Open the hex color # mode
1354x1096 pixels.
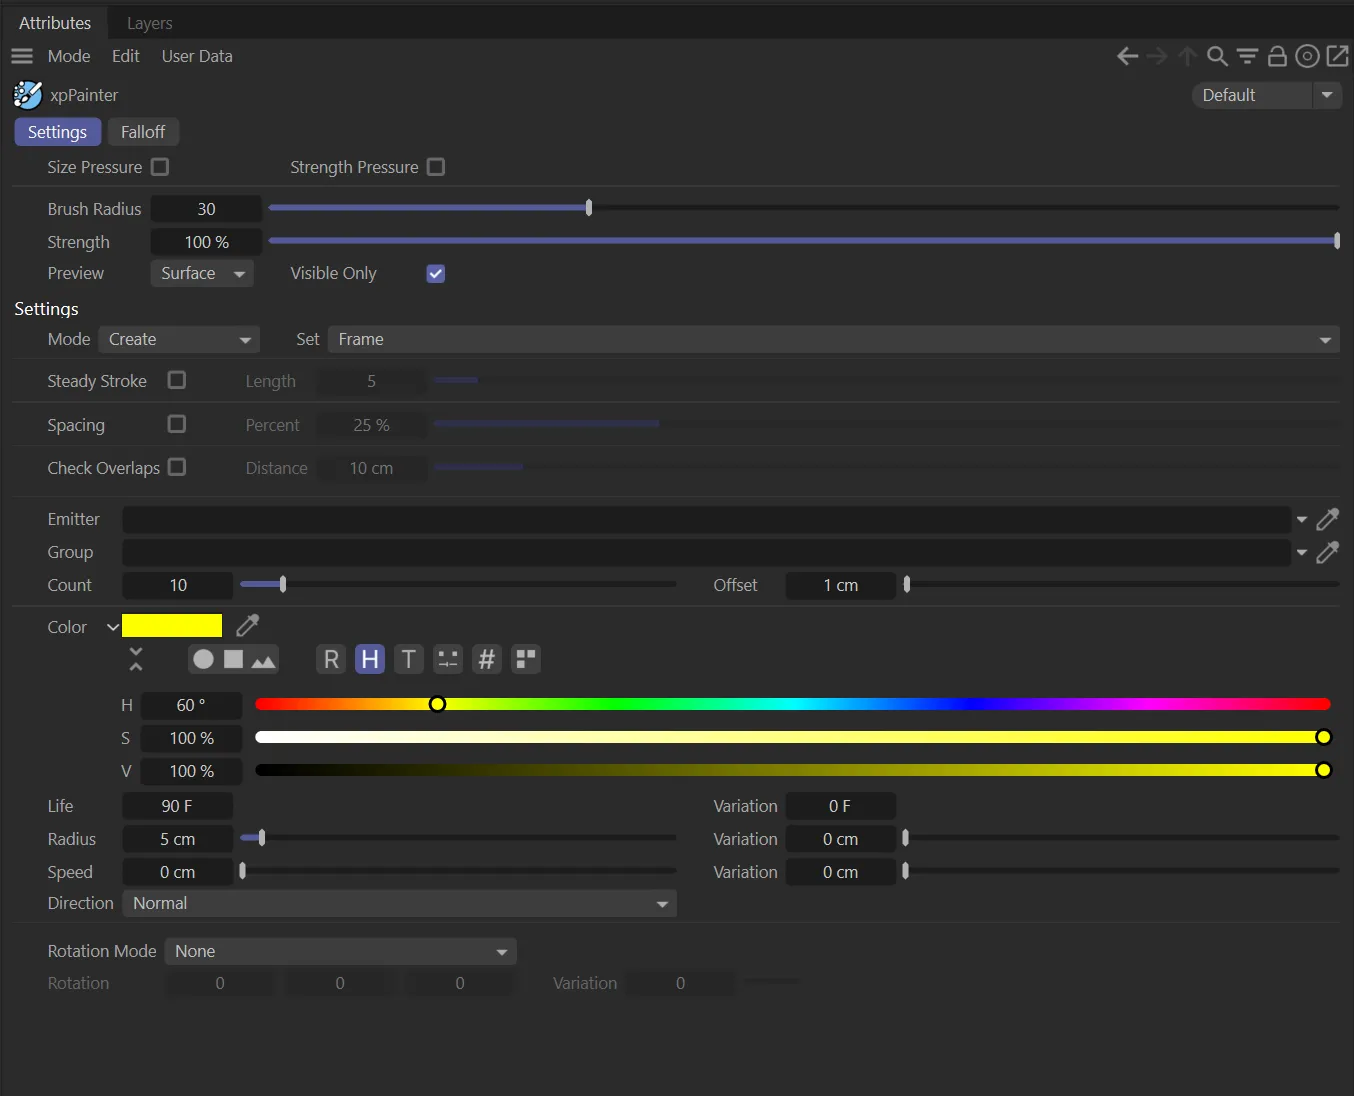[486, 659]
